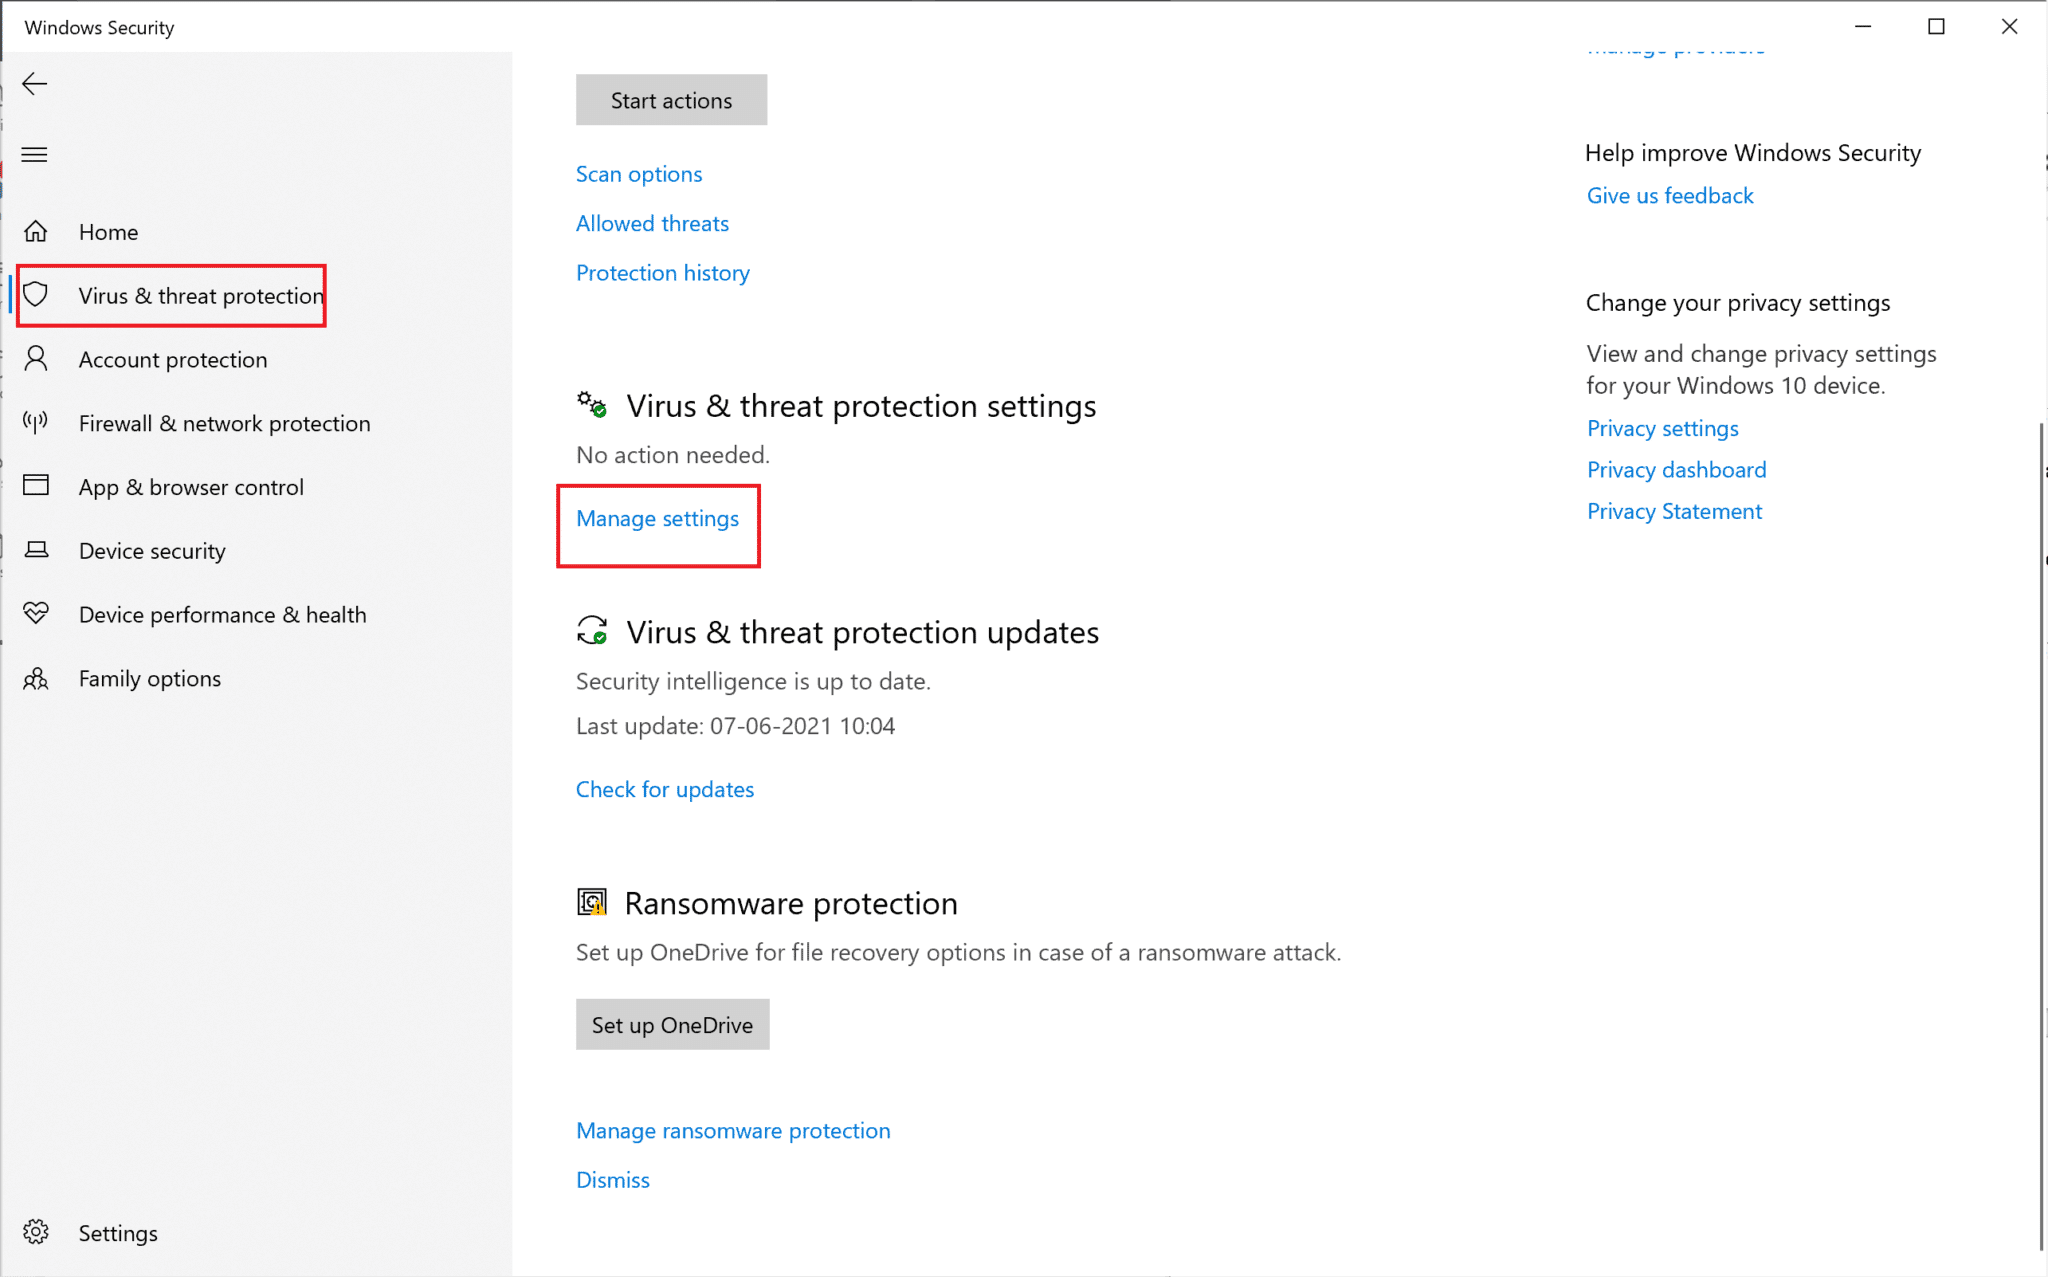Viewport: 2048px width, 1277px height.
Task: Click Ransomware protection update icon
Action: tap(590, 902)
